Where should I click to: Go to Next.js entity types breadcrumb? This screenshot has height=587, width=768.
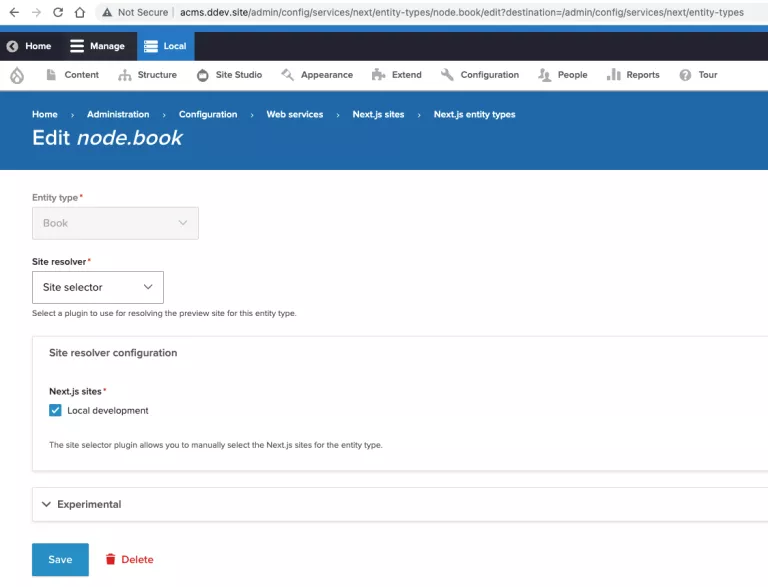tap(474, 114)
